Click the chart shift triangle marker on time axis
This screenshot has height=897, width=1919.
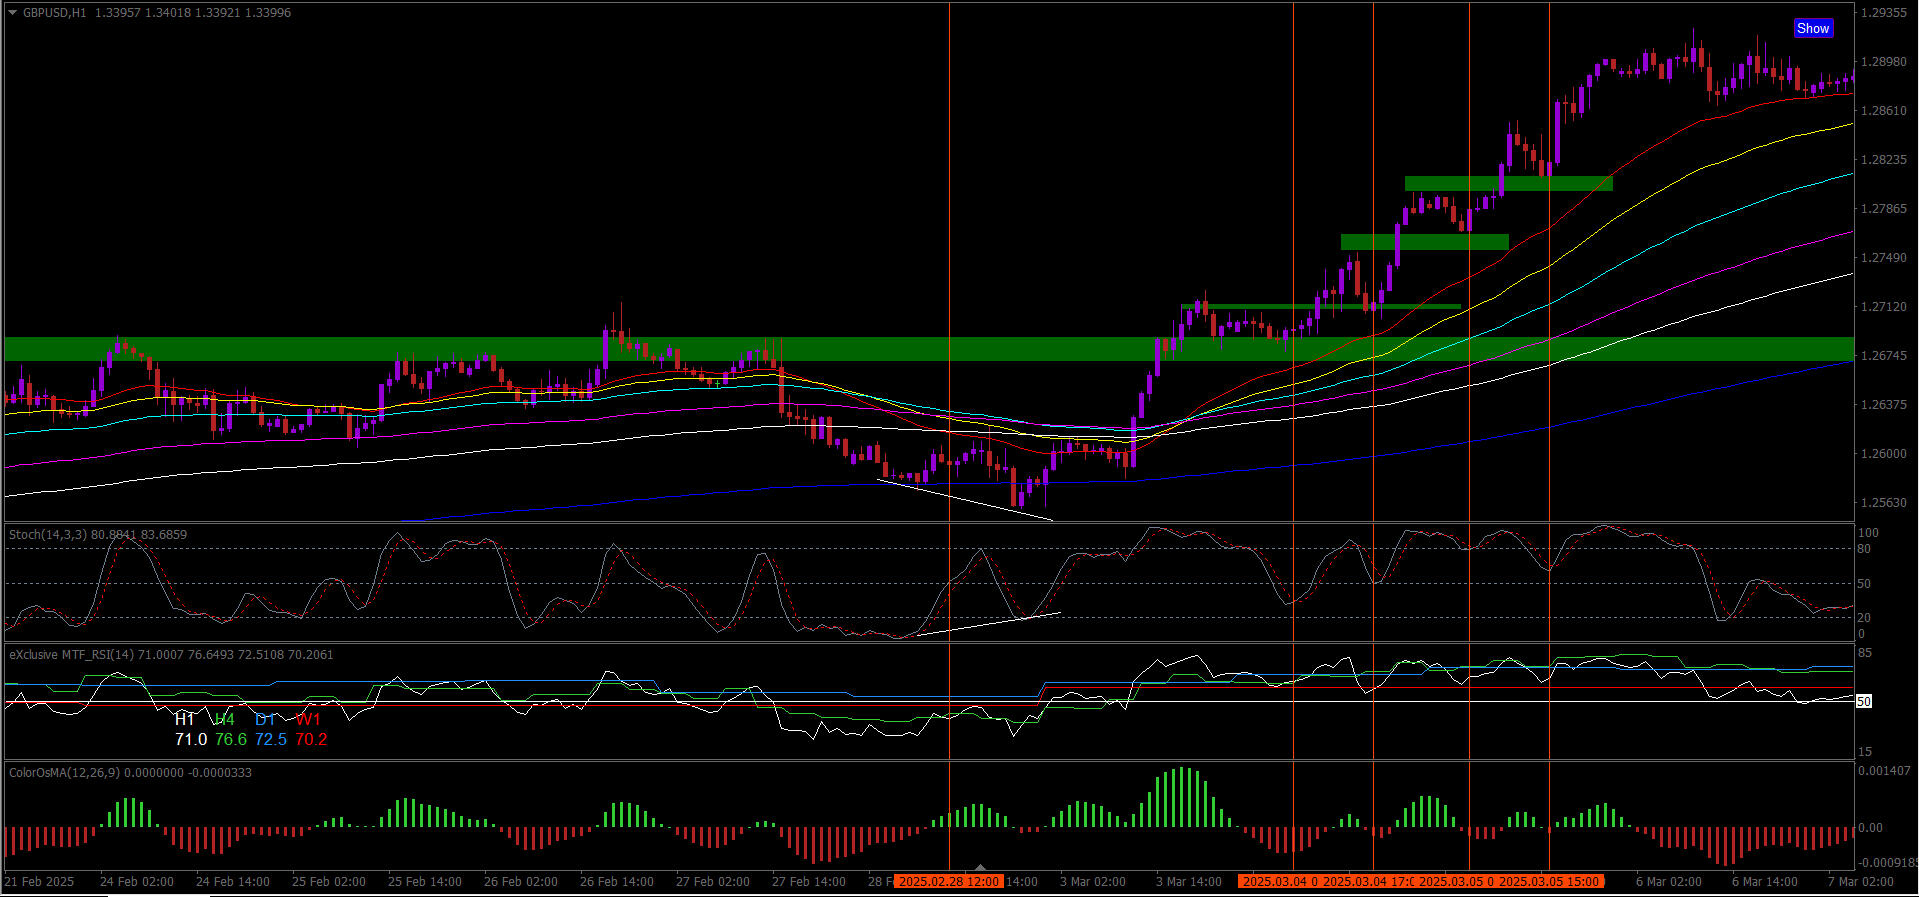click(980, 867)
